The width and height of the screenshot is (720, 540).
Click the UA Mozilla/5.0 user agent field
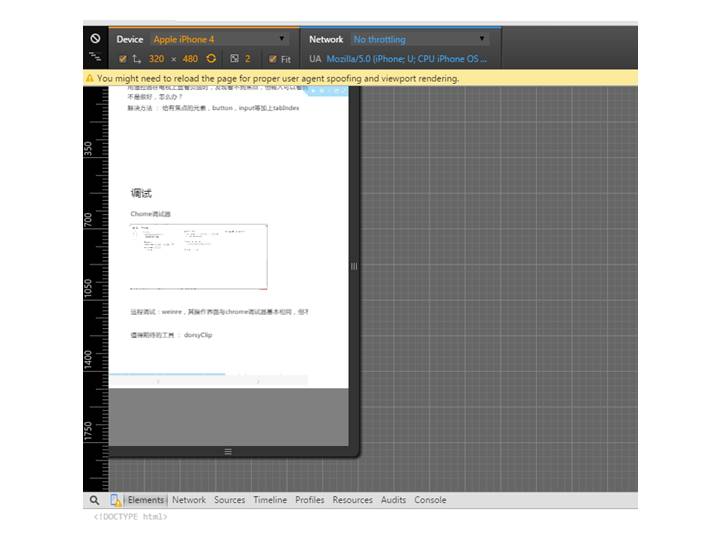(406, 59)
